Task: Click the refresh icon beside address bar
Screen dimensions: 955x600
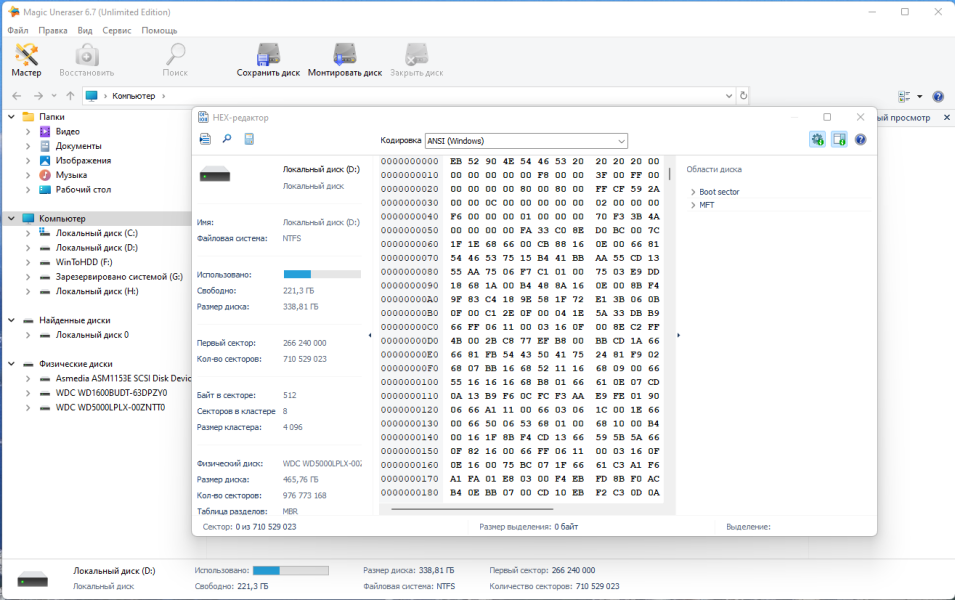Action: coord(743,96)
